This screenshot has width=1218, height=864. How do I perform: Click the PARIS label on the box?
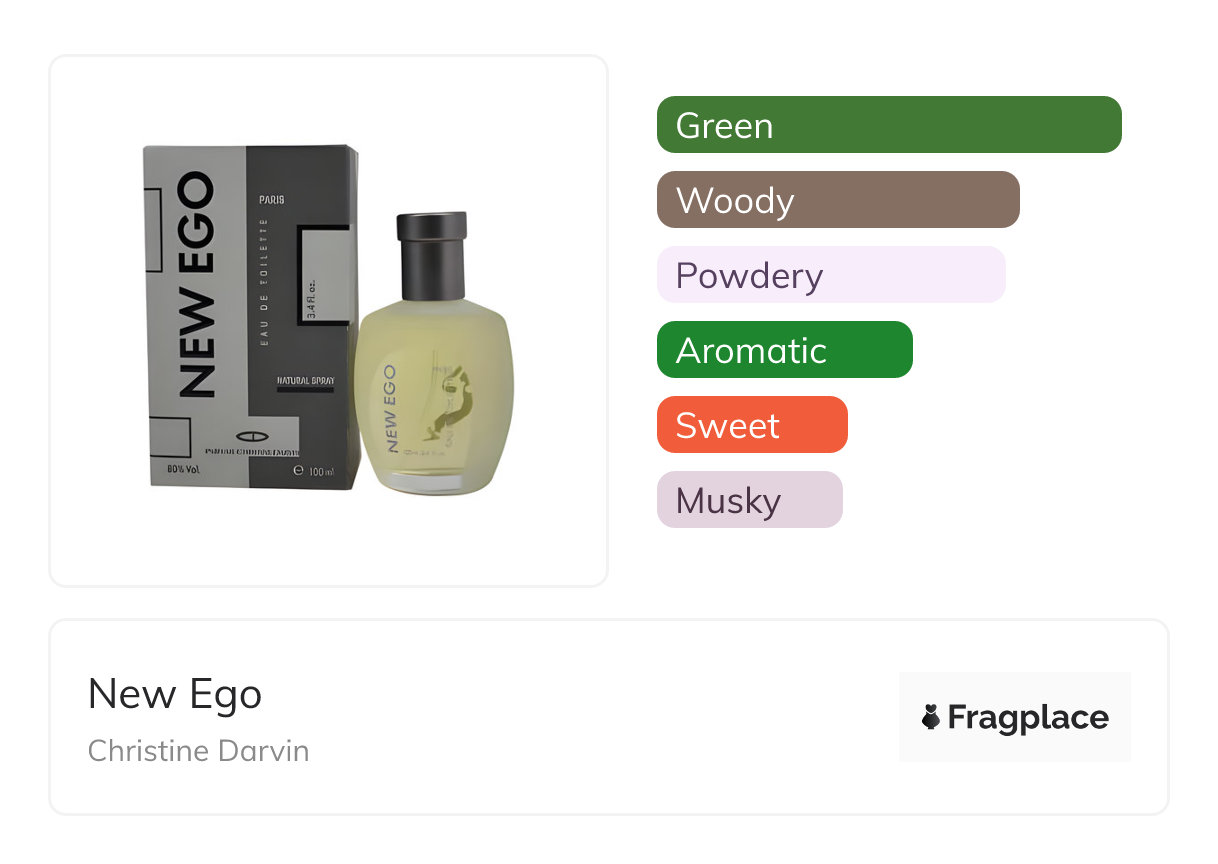coord(272,200)
